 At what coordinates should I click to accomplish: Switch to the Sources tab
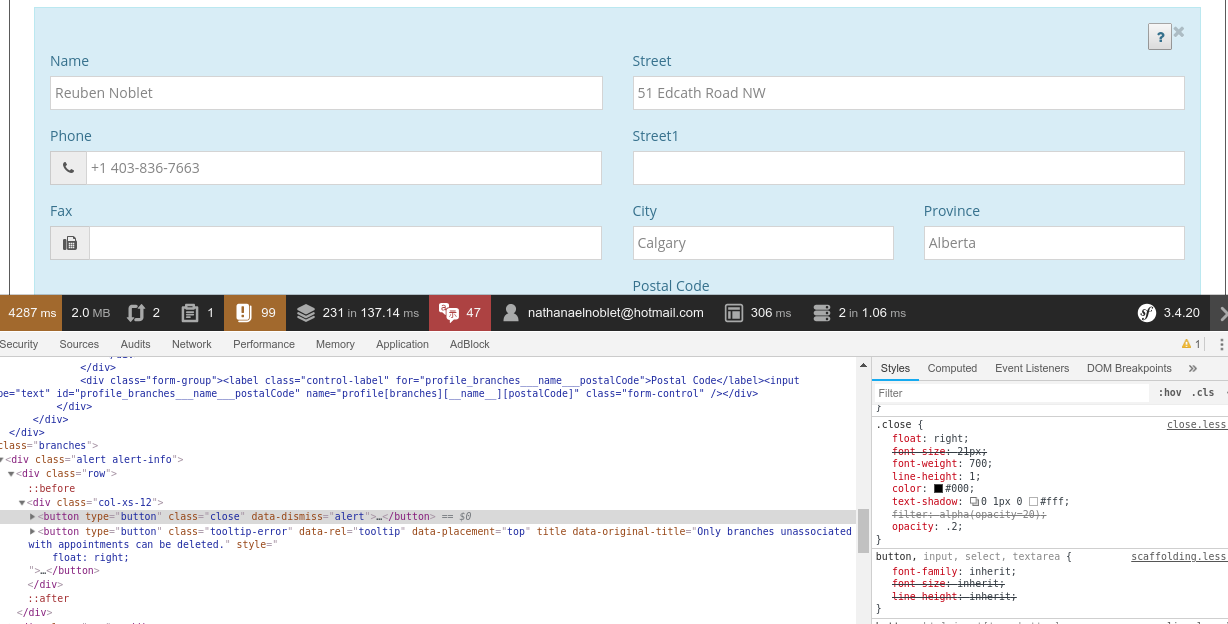click(79, 344)
